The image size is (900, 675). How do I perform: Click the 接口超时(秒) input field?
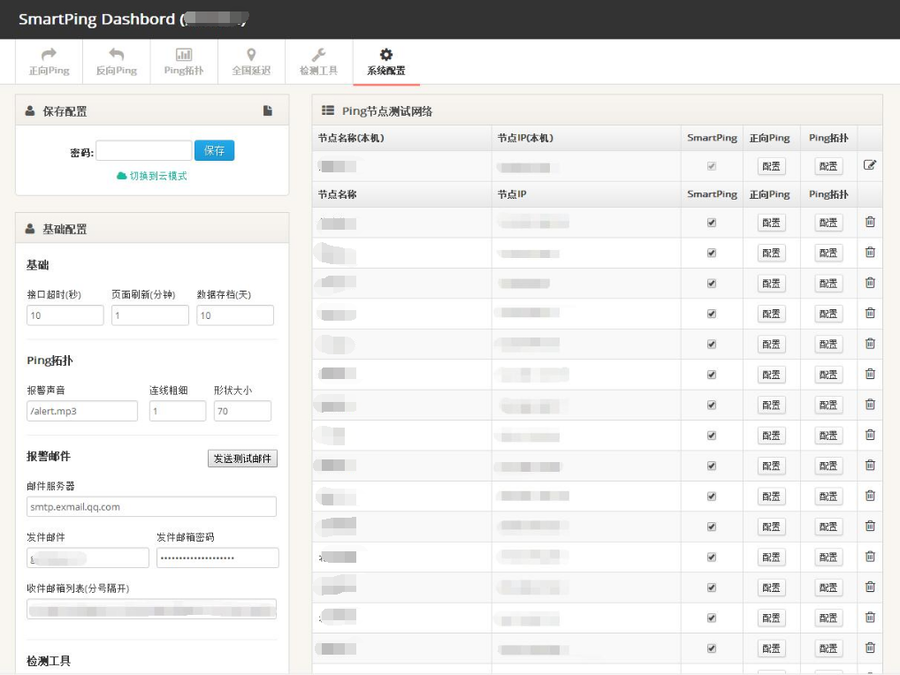tap(65, 315)
